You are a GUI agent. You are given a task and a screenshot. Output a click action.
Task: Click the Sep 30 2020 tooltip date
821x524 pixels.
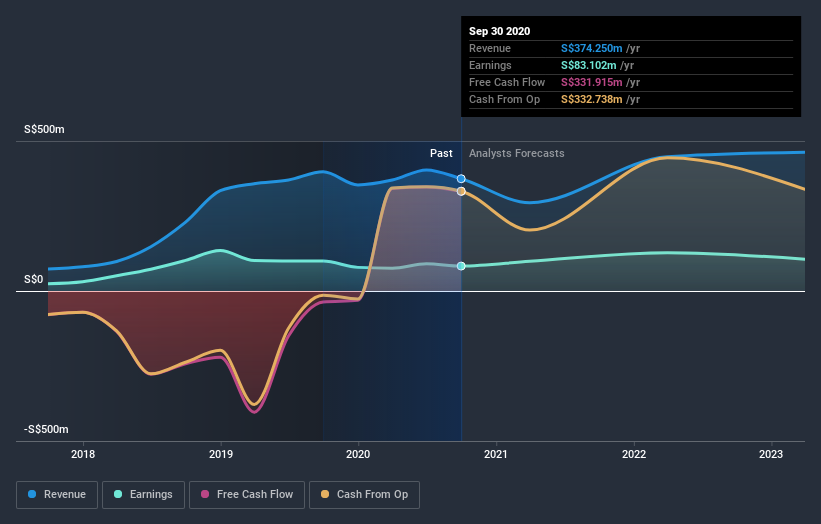(500, 31)
